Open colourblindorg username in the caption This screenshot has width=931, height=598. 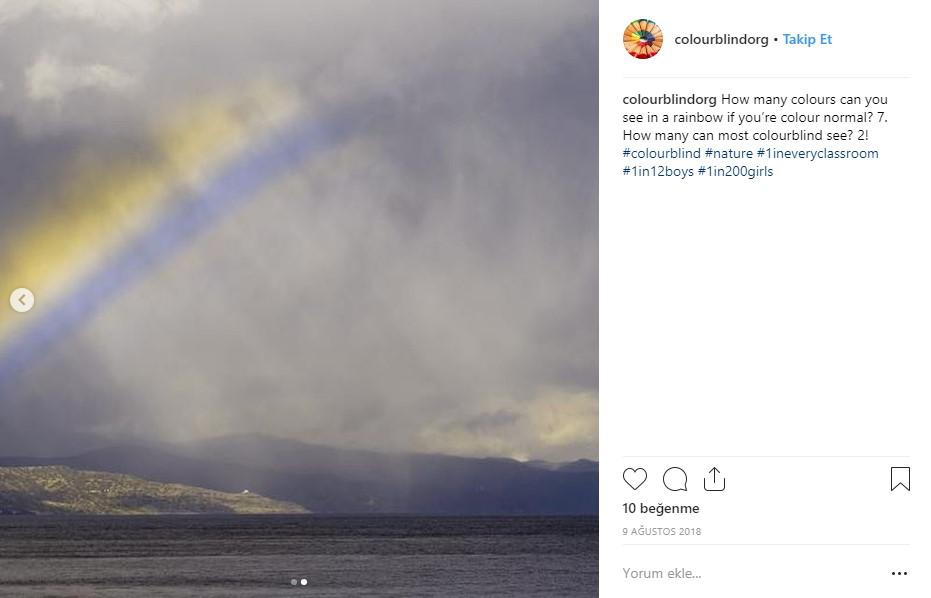(x=669, y=99)
